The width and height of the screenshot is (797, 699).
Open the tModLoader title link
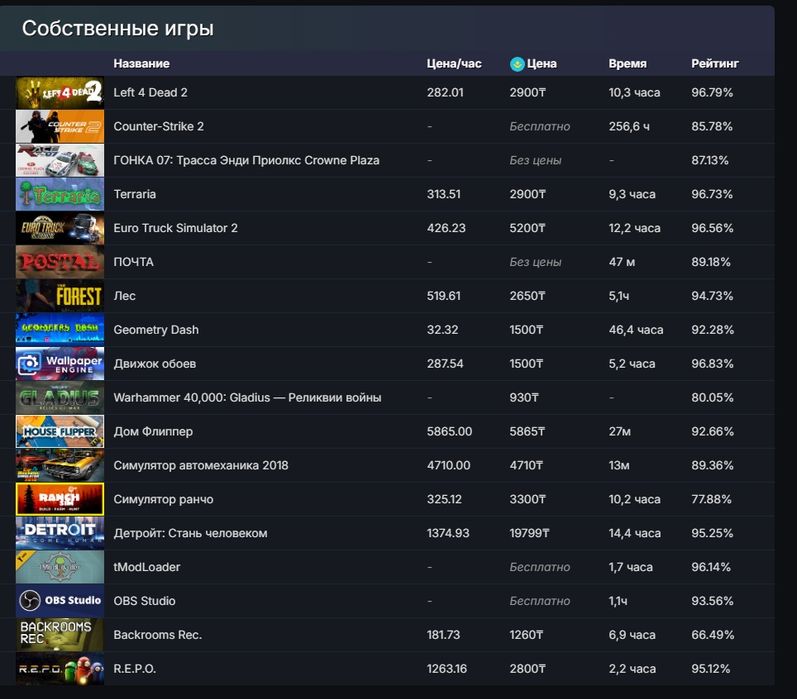[x=147, y=567]
